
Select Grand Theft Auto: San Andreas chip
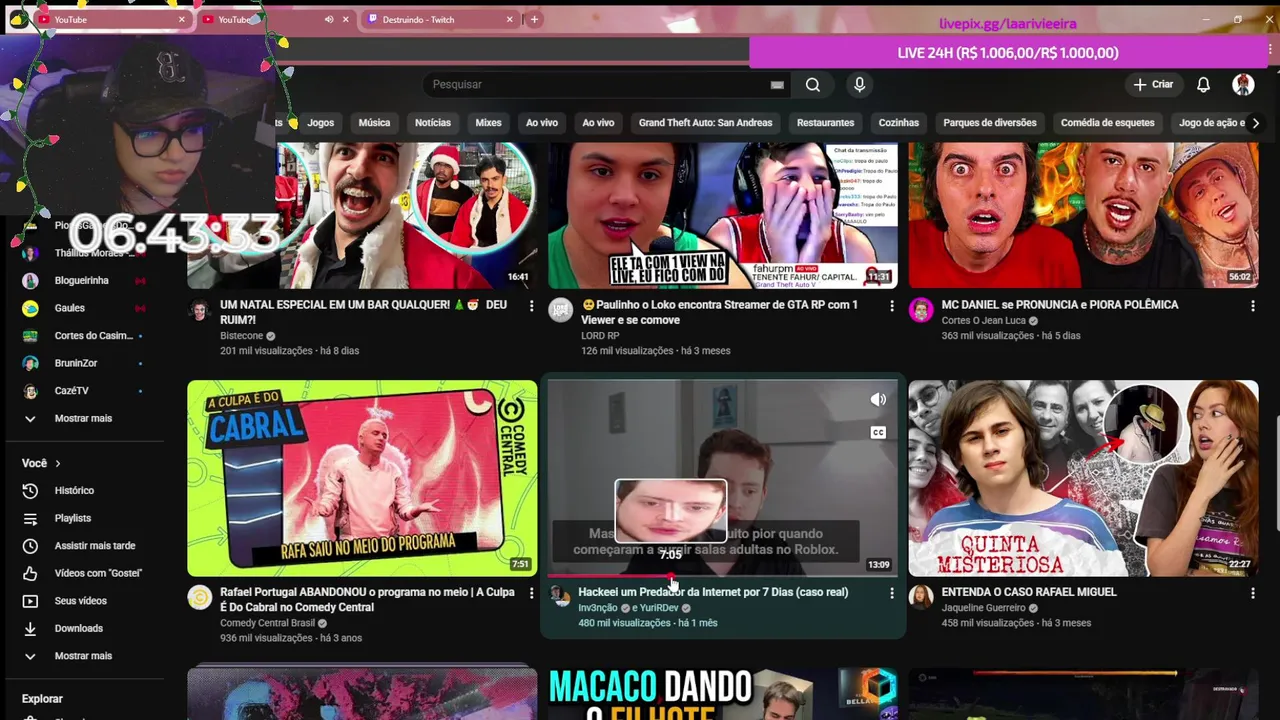pos(705,123)
